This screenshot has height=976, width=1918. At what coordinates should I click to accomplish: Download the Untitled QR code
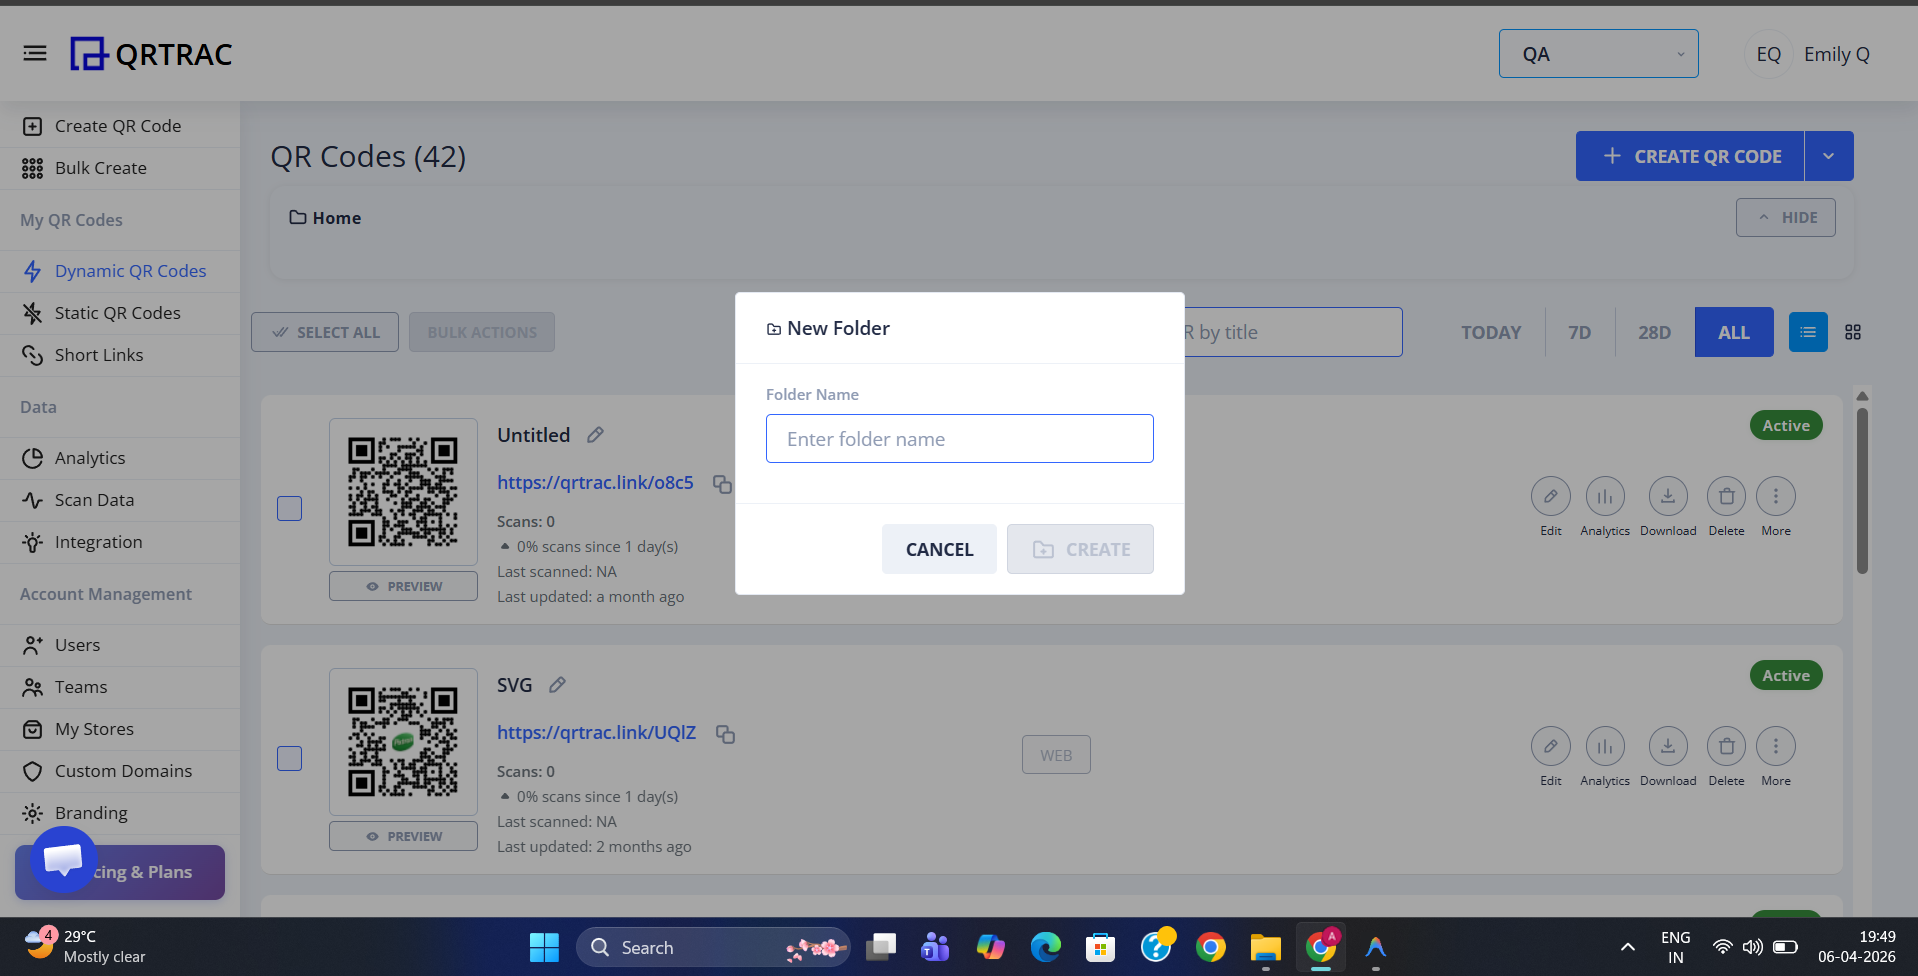(x=1667, y=495)
